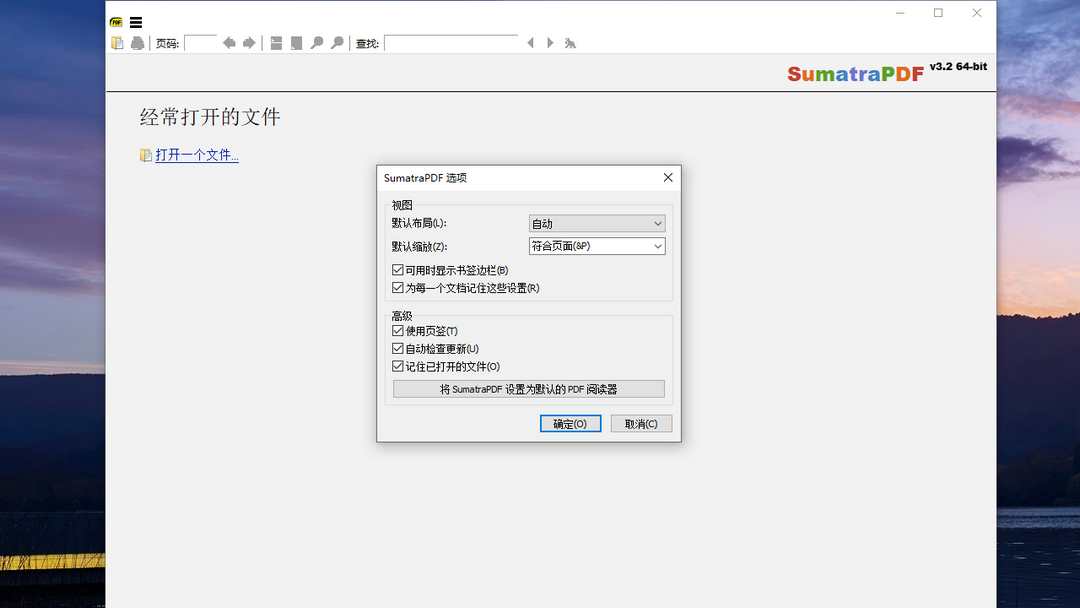Uncheck 可用时显示书签边栏
This screenshot has width=1080, height=608.
[x=397, y=269]
